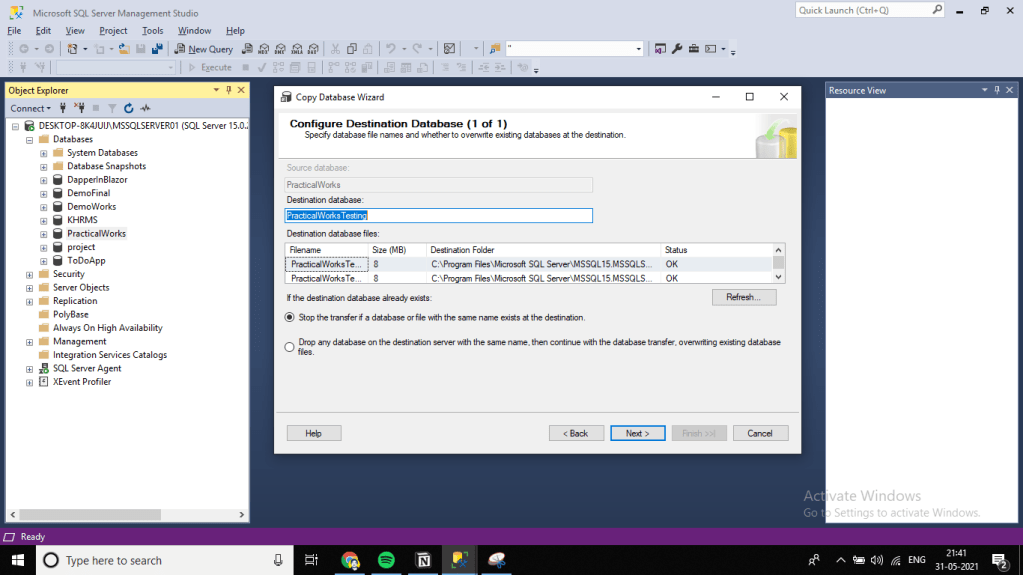Click the Destination database name field
Screen dimensions: 1023x575
pos(439,215)
